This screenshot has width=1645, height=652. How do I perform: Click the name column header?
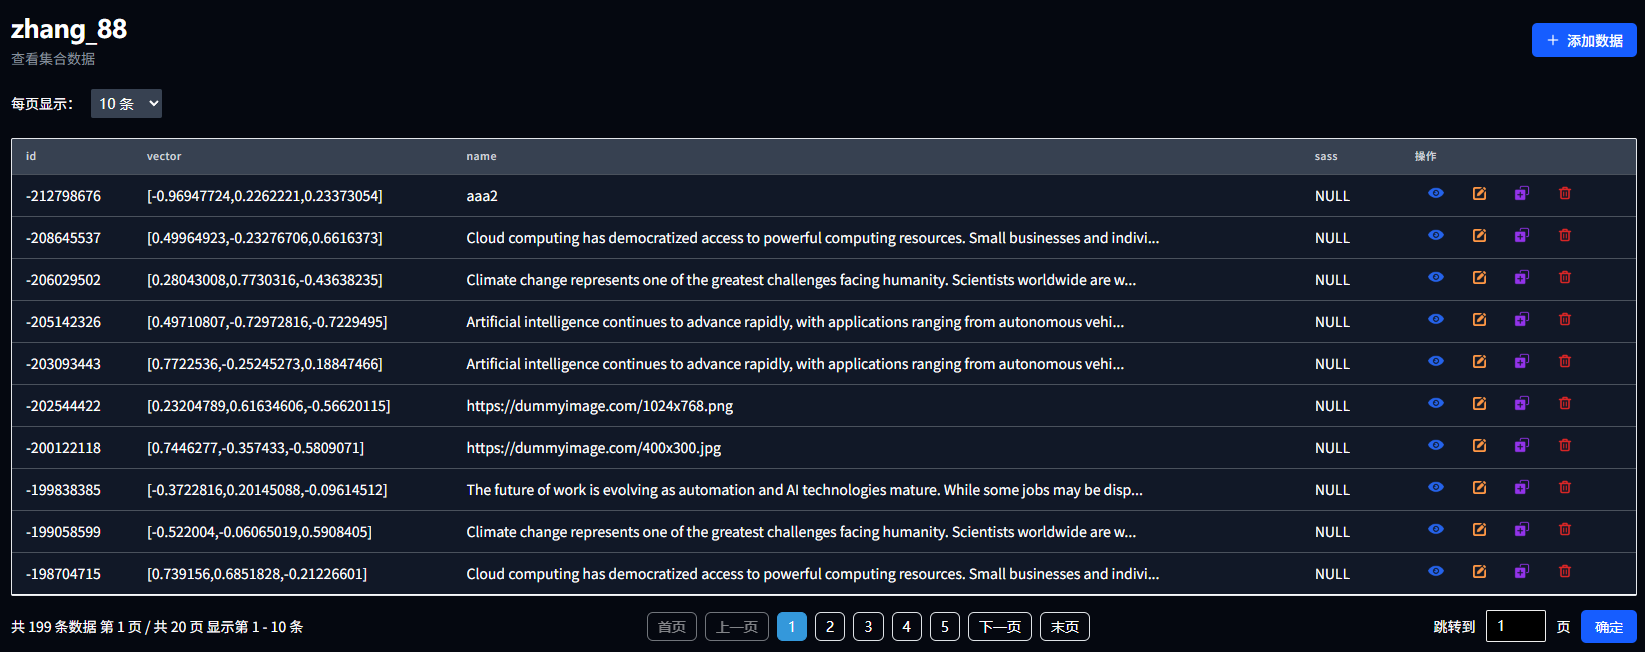coord(481,157)
